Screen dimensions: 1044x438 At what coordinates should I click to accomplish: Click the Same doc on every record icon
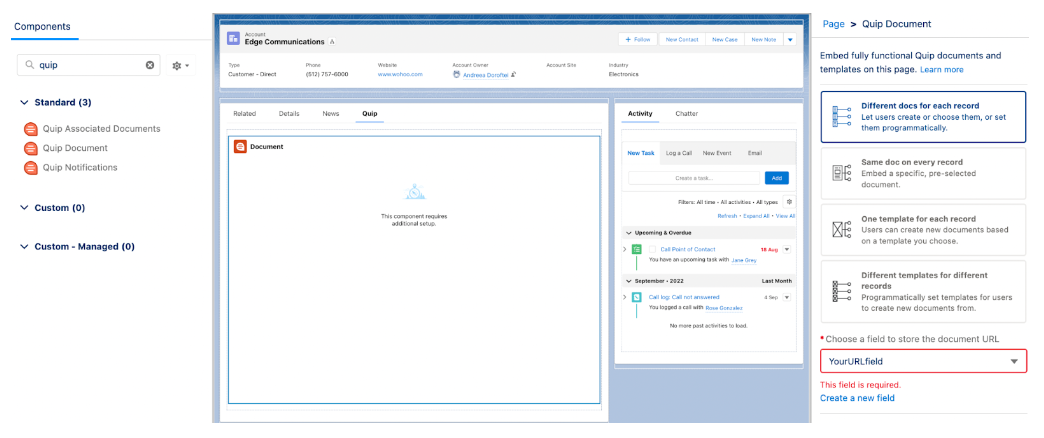pyautogui.click(x=842, y=173)
